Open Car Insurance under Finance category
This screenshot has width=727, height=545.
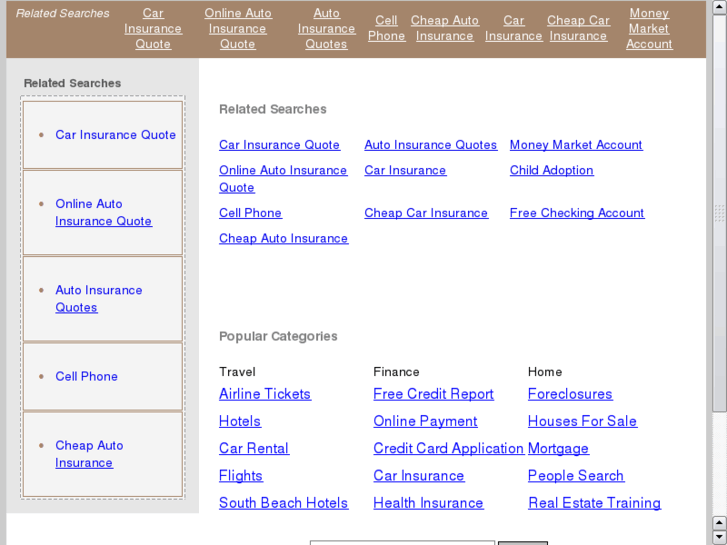(x=419, y=476)
